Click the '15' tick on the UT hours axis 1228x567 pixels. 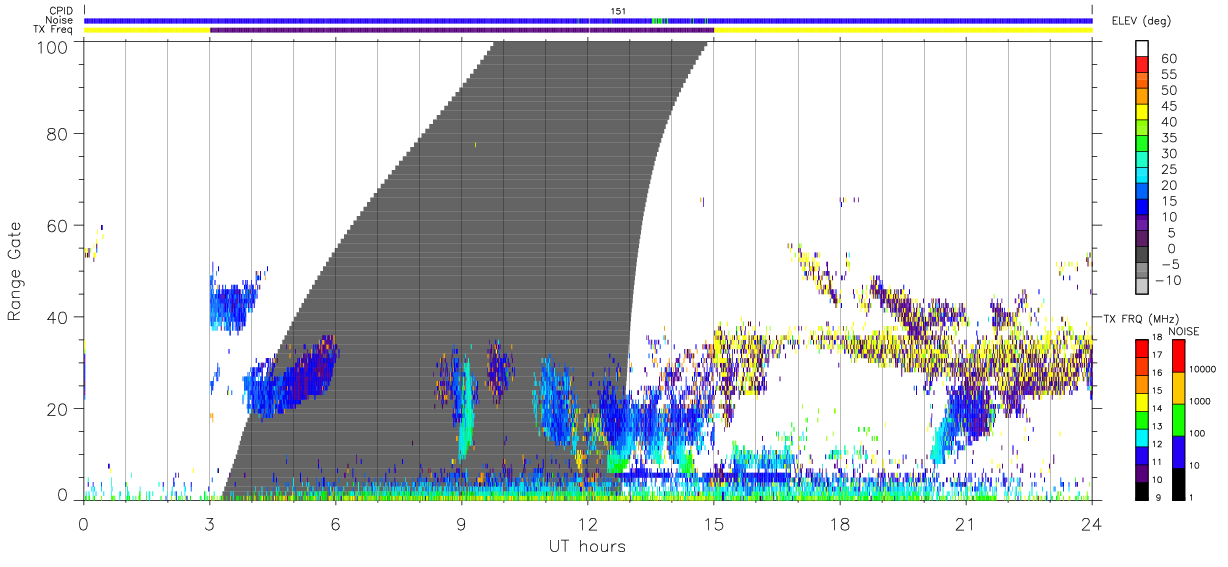pyautogui.click(x=714, y=523)
